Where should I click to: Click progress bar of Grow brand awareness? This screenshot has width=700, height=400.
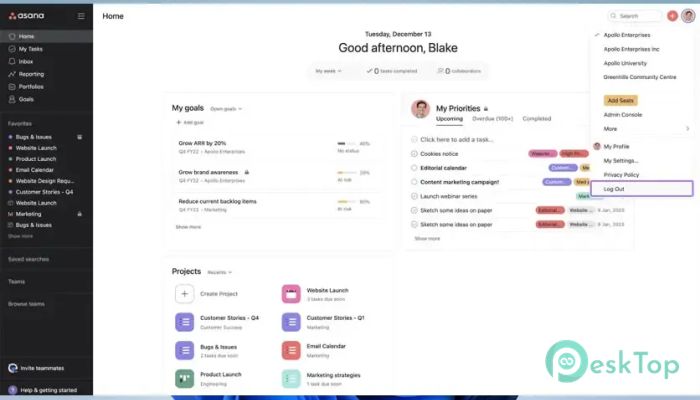click(x=347, y=172)
